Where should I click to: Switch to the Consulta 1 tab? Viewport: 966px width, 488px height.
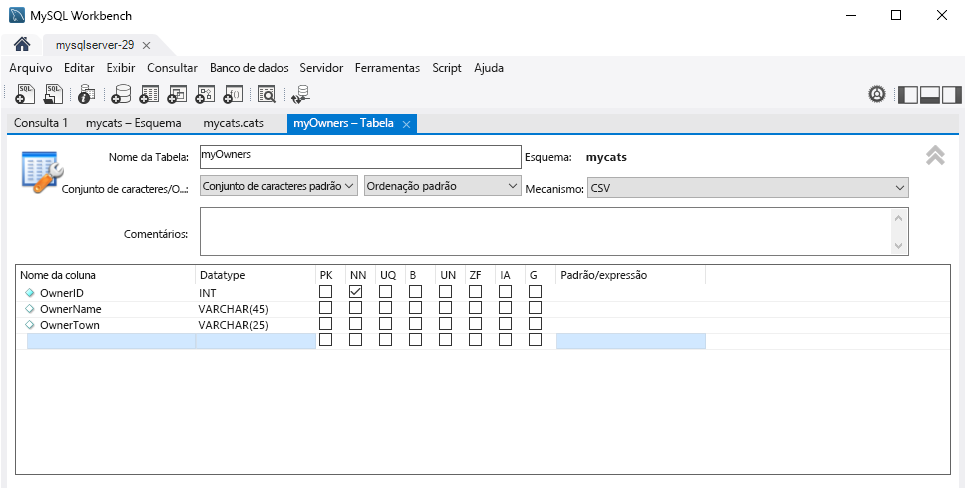(41, 123)
